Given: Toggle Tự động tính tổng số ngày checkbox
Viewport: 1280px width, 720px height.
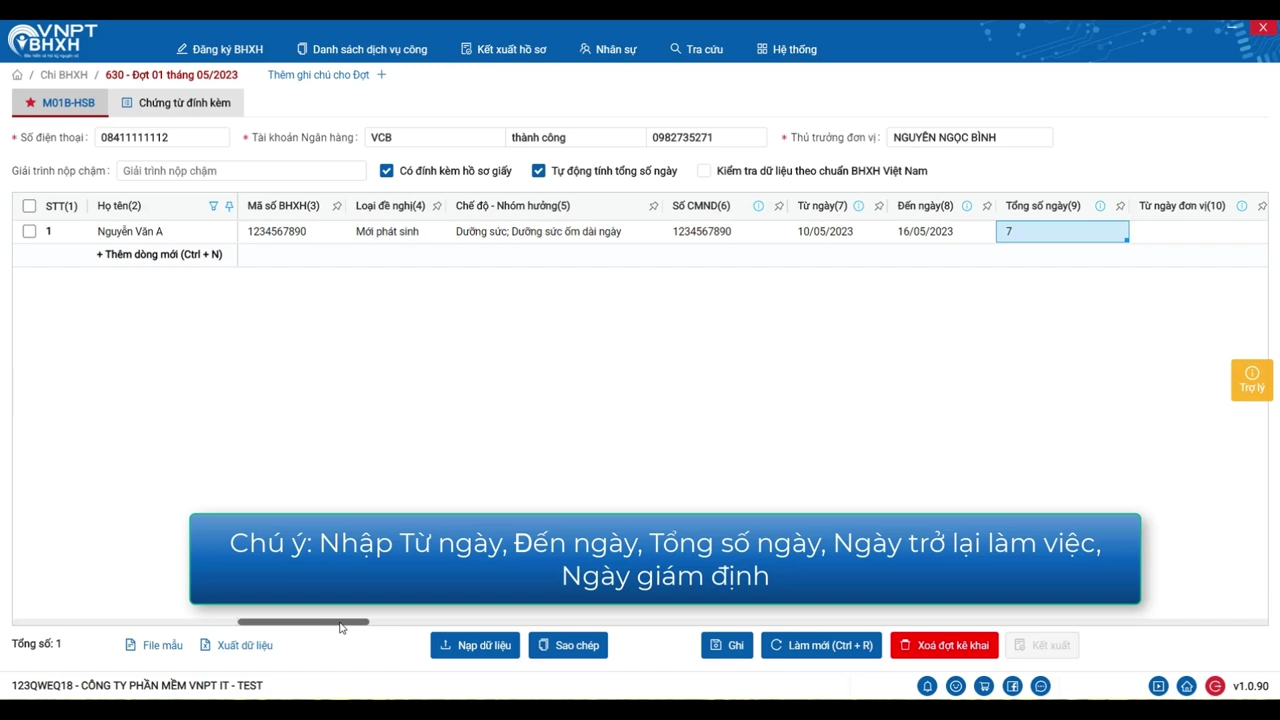Looking at the screenshot, I should tap(538, 171).
